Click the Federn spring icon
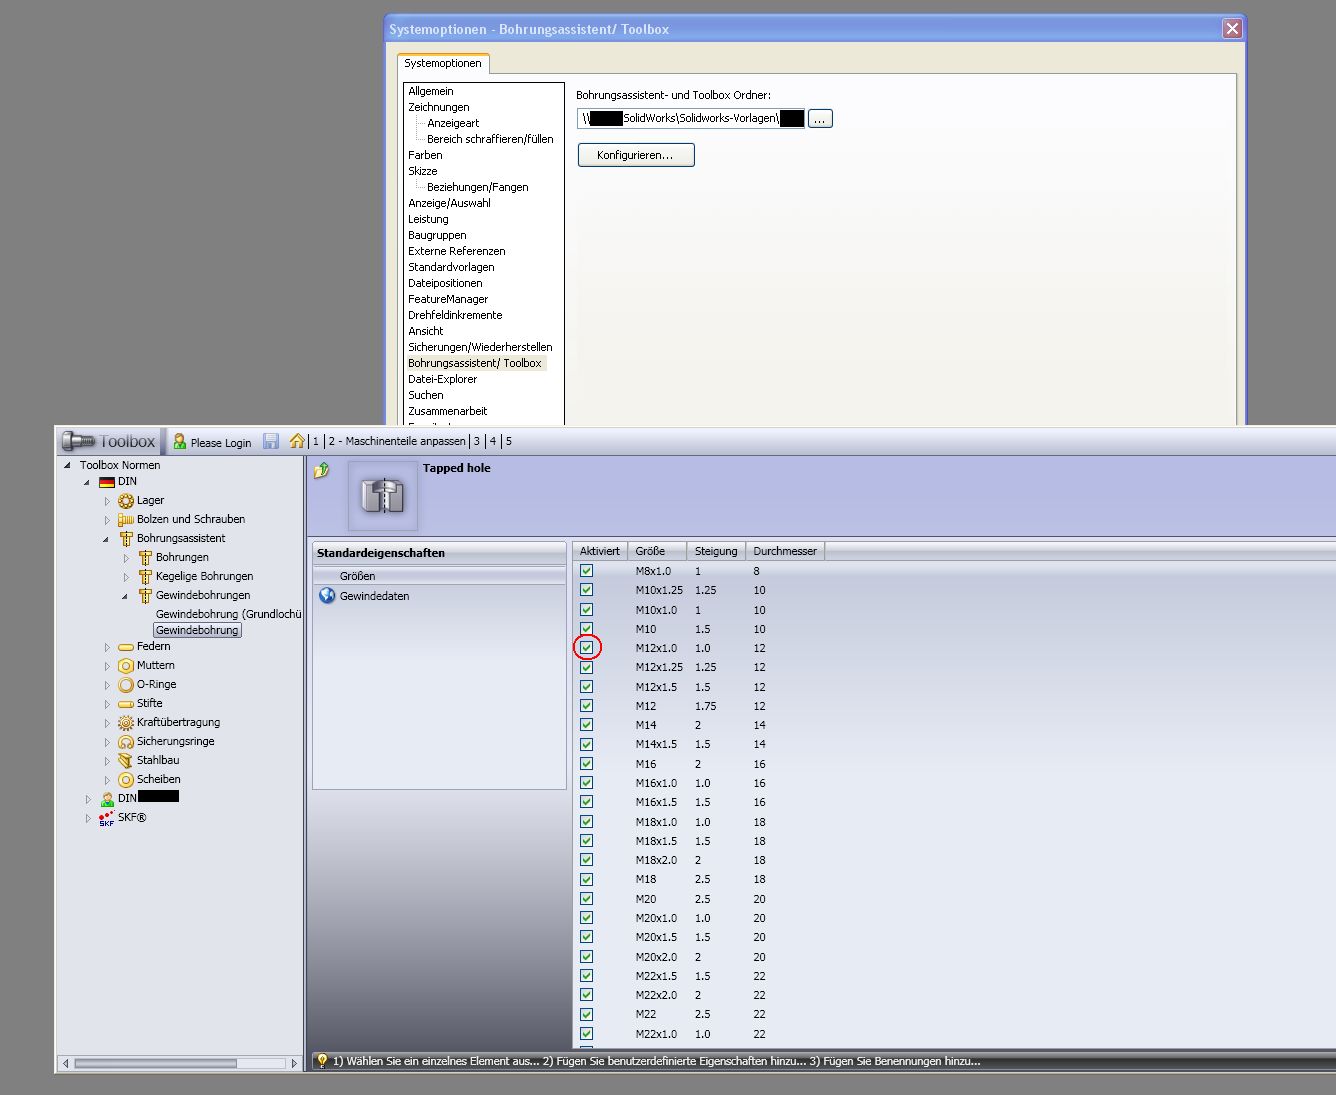Viewport: 1336px width, 1095px height. [126, 647]
